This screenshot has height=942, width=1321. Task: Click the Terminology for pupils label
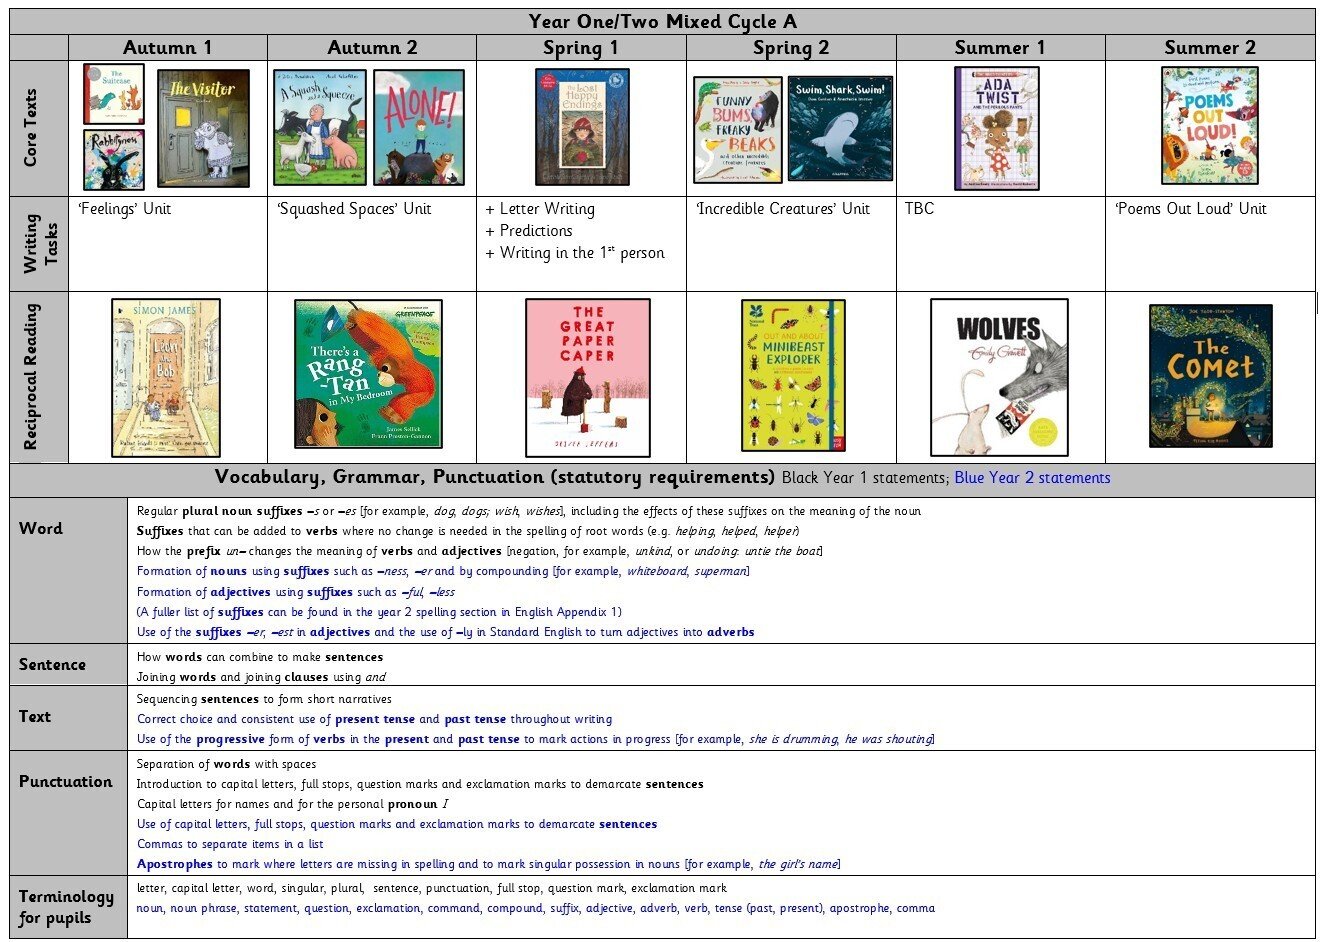[66, 907]
